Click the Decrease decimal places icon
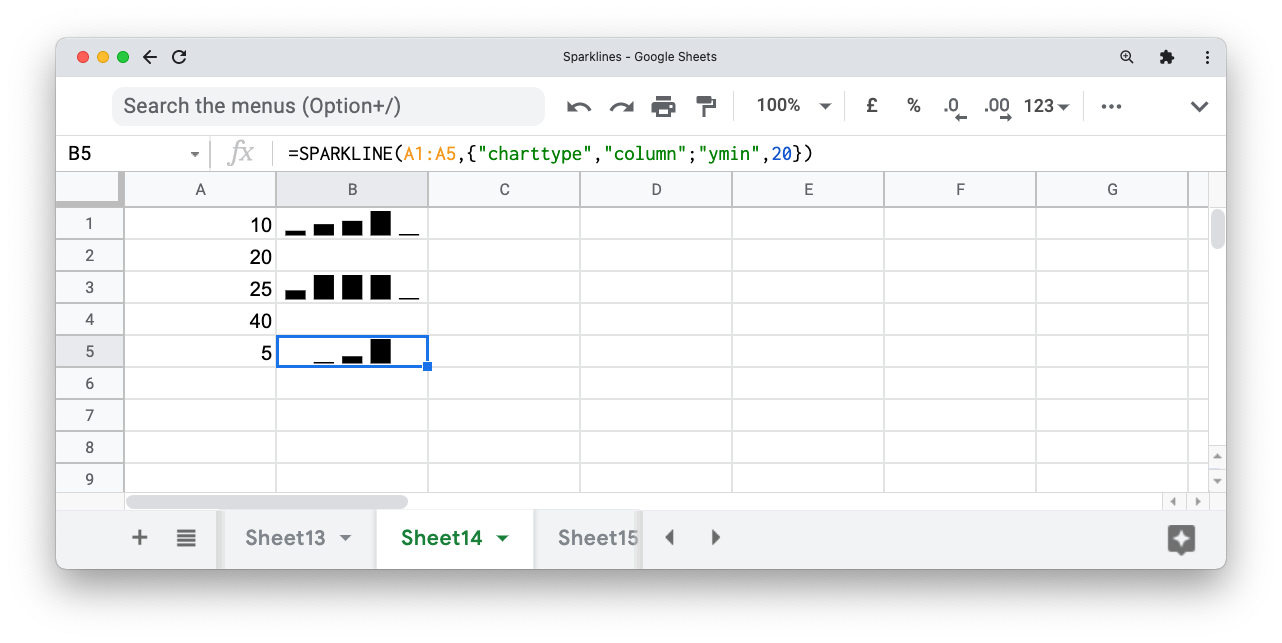This screenshot has height=643, width=1282. [x=953, y=105]
